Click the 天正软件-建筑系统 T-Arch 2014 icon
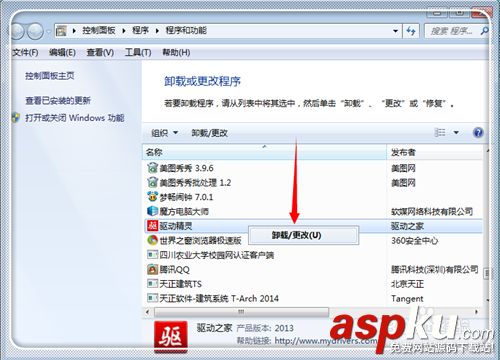500x360 pixels. [x=152, y=298]
